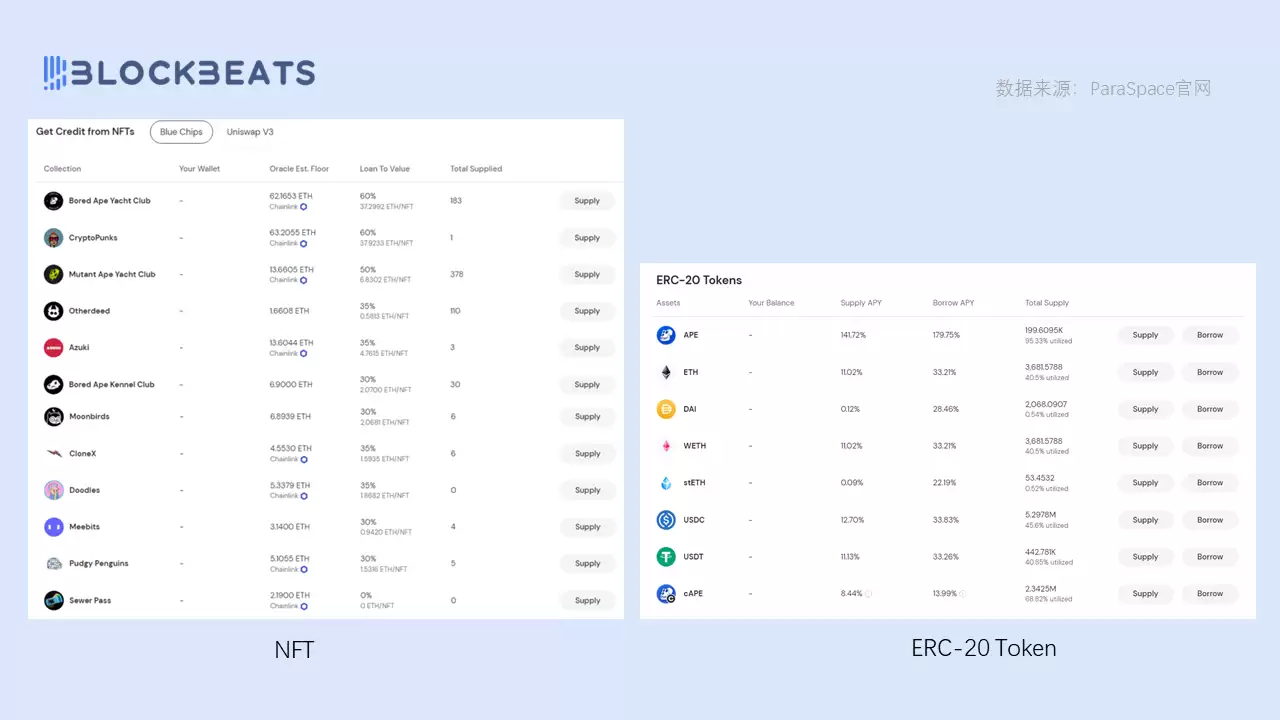
Task: Click the Total Supplied column header
Action: point(476,169)
